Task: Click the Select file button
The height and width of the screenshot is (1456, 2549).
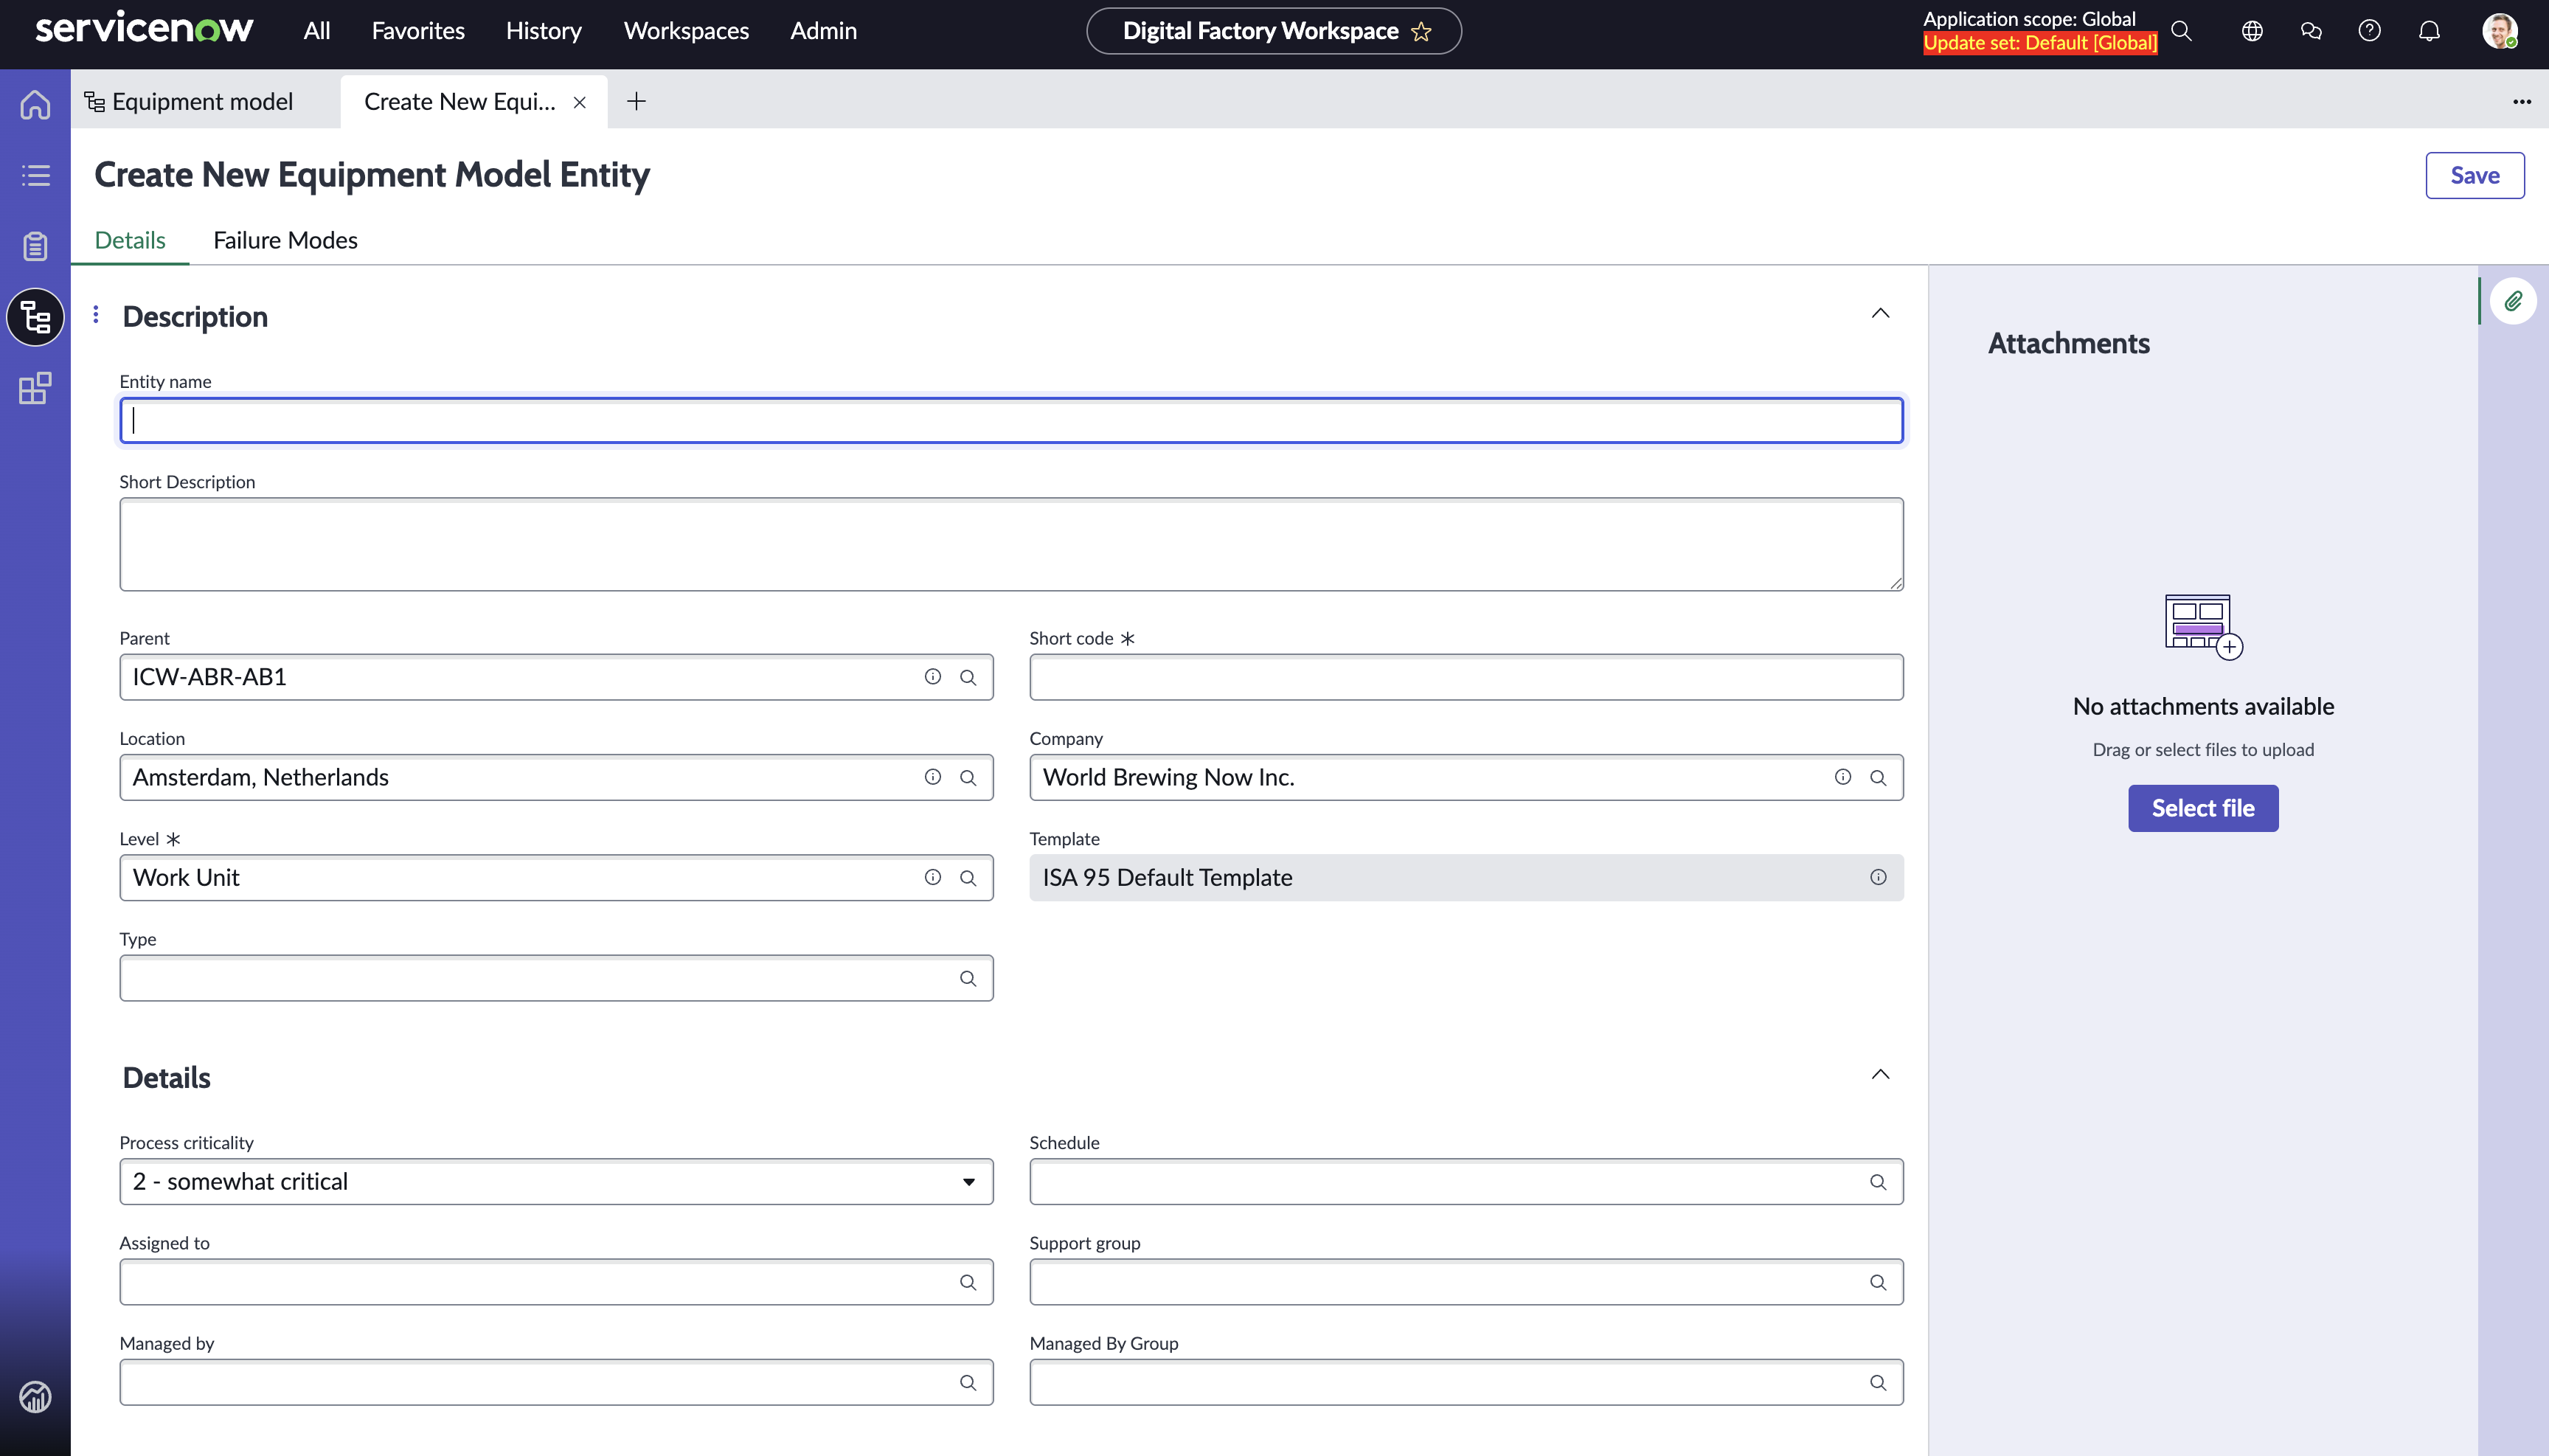Action: 2203,808
